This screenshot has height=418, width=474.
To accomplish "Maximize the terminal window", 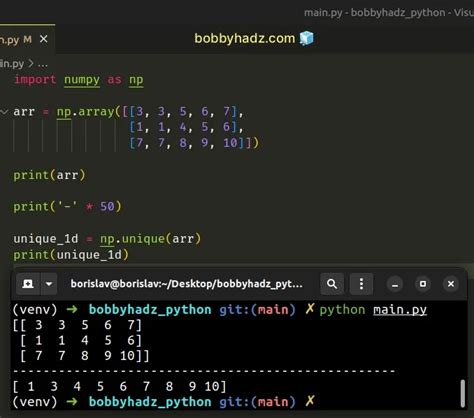I will click(x=423, y=284).
